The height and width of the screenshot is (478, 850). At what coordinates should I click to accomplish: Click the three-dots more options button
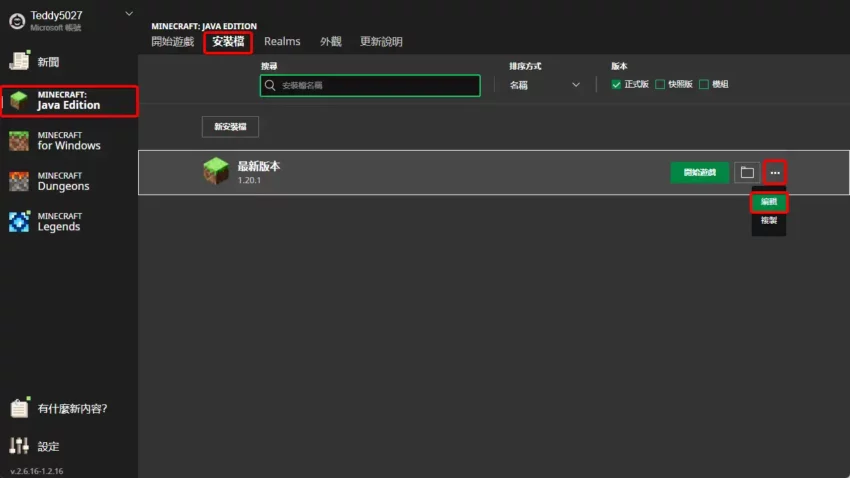point(775,172)
